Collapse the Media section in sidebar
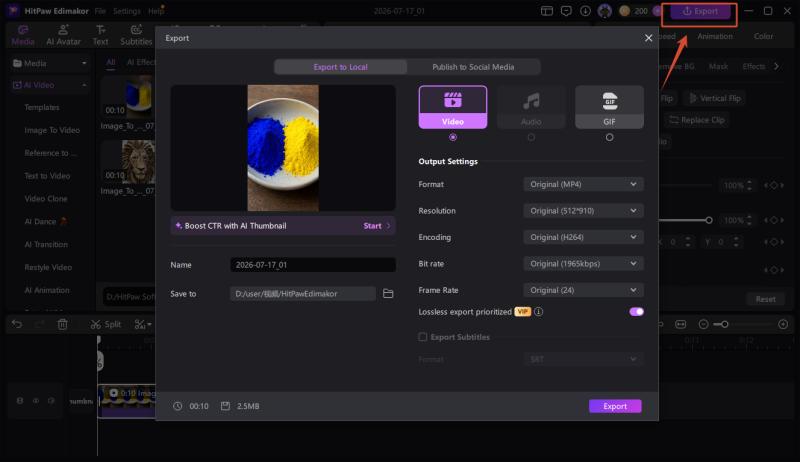 coord(84,63)
